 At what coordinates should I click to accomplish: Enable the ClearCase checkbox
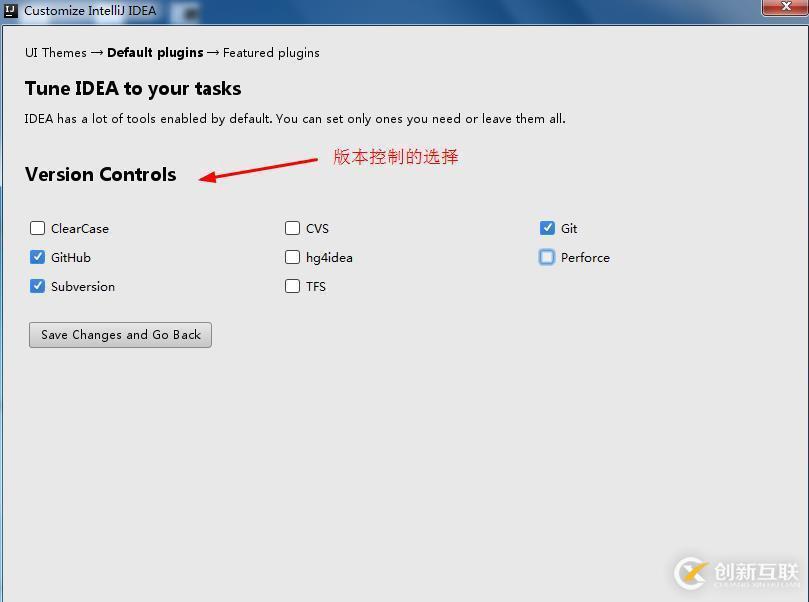click(38, 228)
